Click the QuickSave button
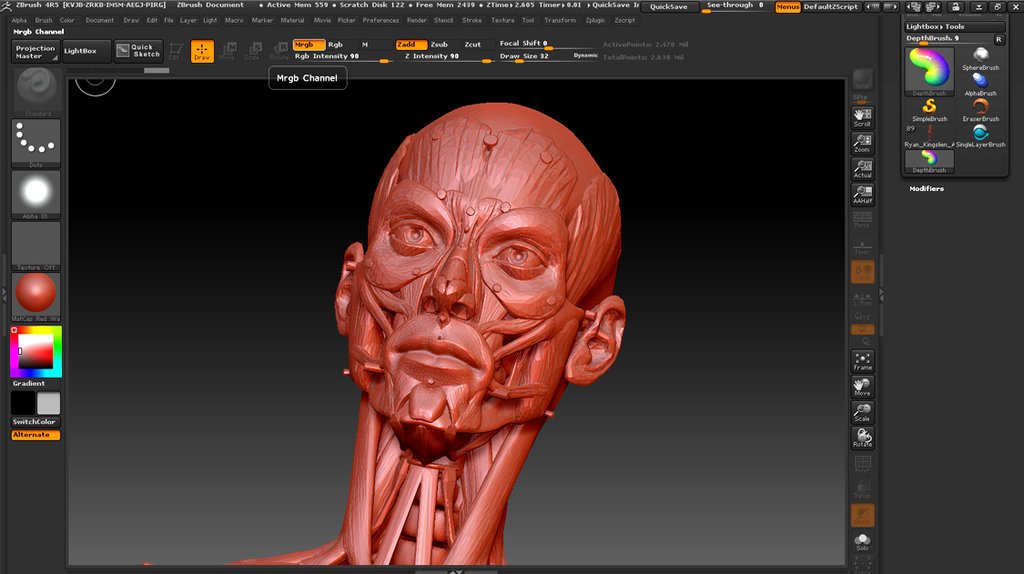The width and height of the screenshot is (1024, 574). pos(669,7)
